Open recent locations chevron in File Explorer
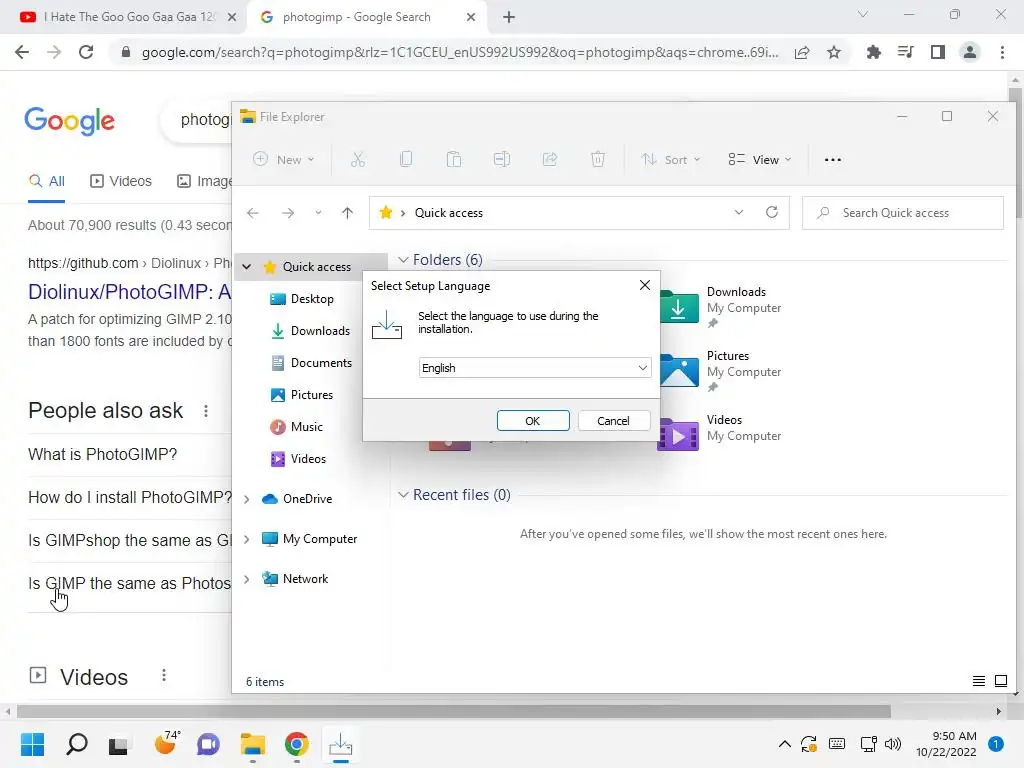This screenshot has width=1024, height=768. tap(318, 213)
